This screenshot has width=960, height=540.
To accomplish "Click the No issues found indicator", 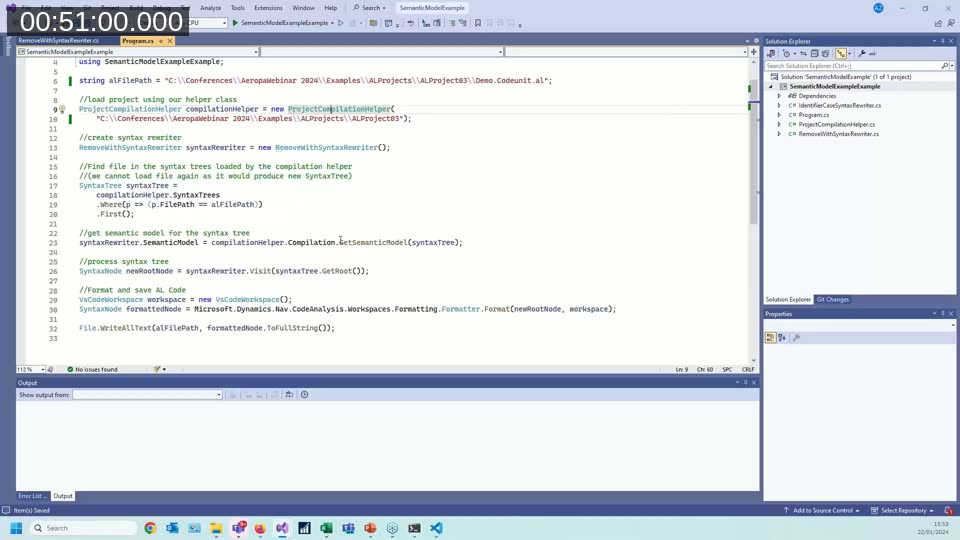I will [x=92, y=369].
